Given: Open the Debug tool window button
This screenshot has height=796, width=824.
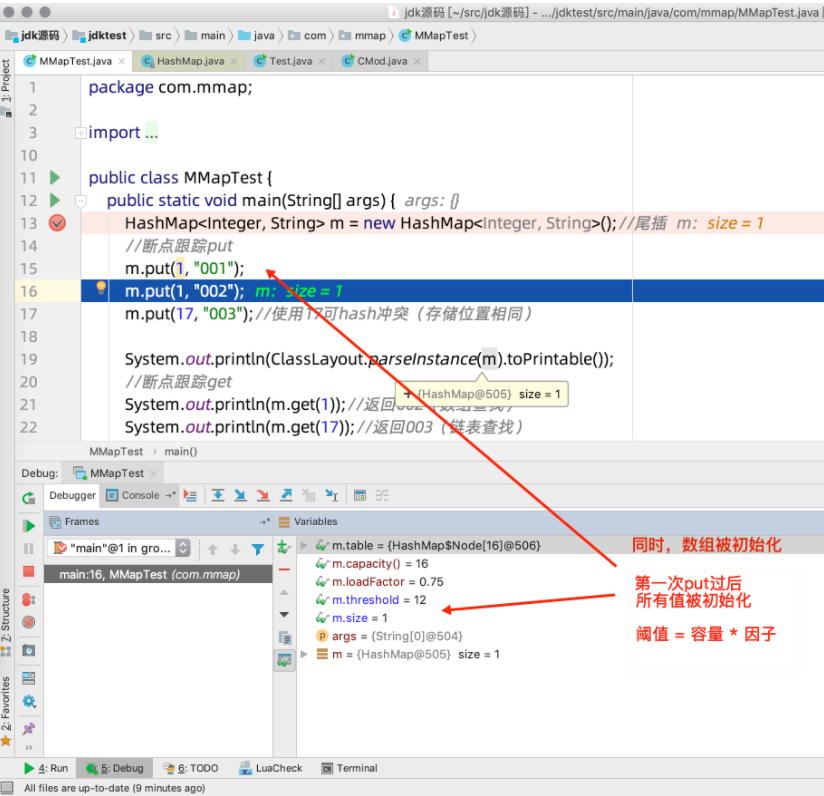Looking at the screenshot, I should pyautogui.click(x=115, y=768).
